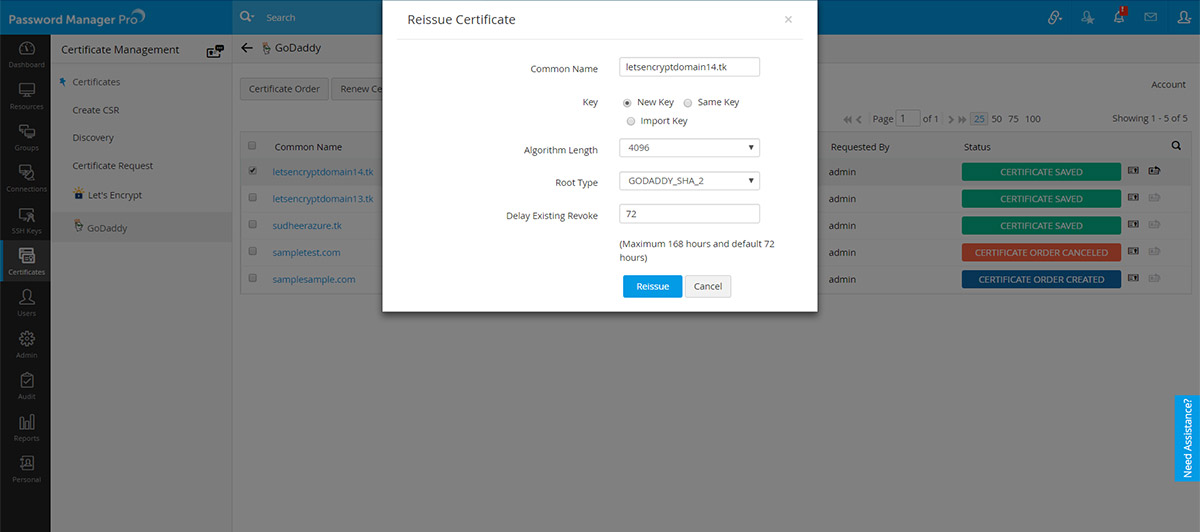Select the New Key radio option
The width and height of the screenshot is (1200, 532).
tap(628, 102)
